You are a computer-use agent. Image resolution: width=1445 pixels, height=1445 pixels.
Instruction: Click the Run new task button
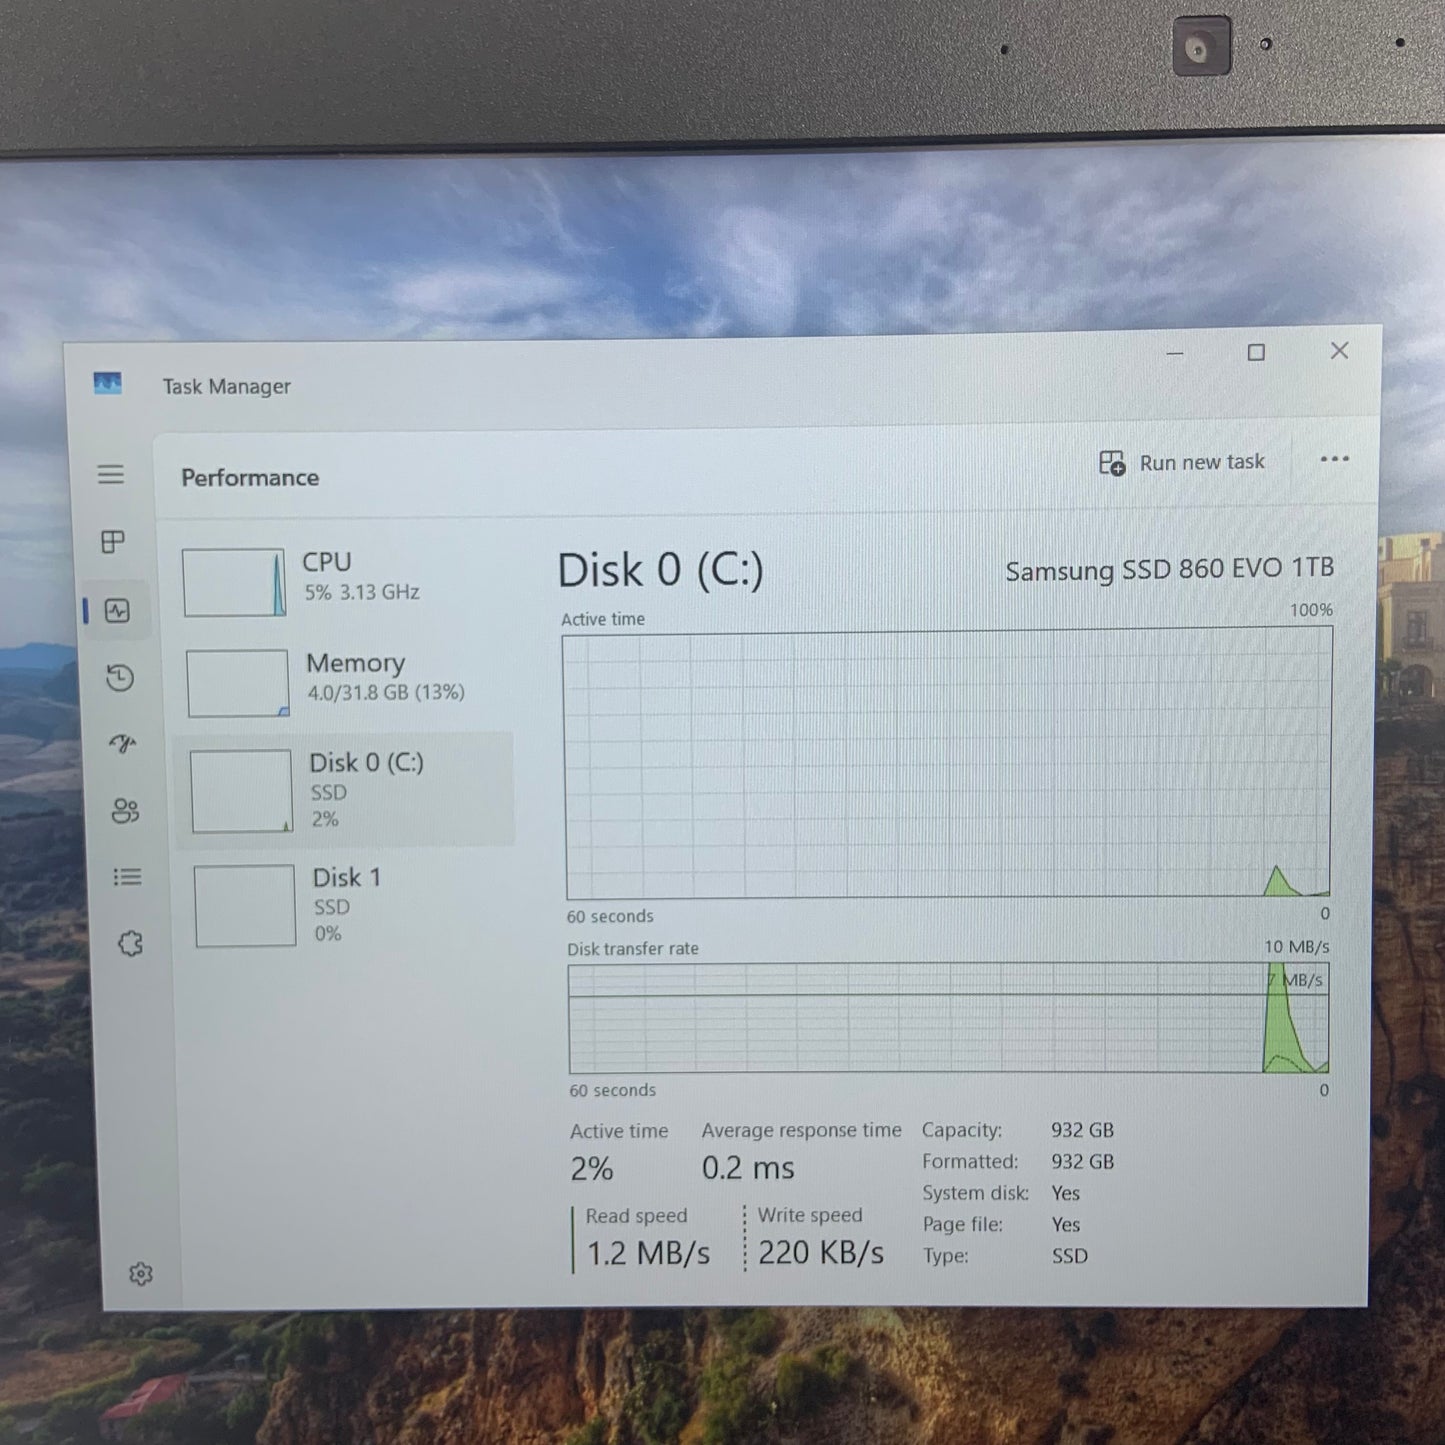[1200, 462]
